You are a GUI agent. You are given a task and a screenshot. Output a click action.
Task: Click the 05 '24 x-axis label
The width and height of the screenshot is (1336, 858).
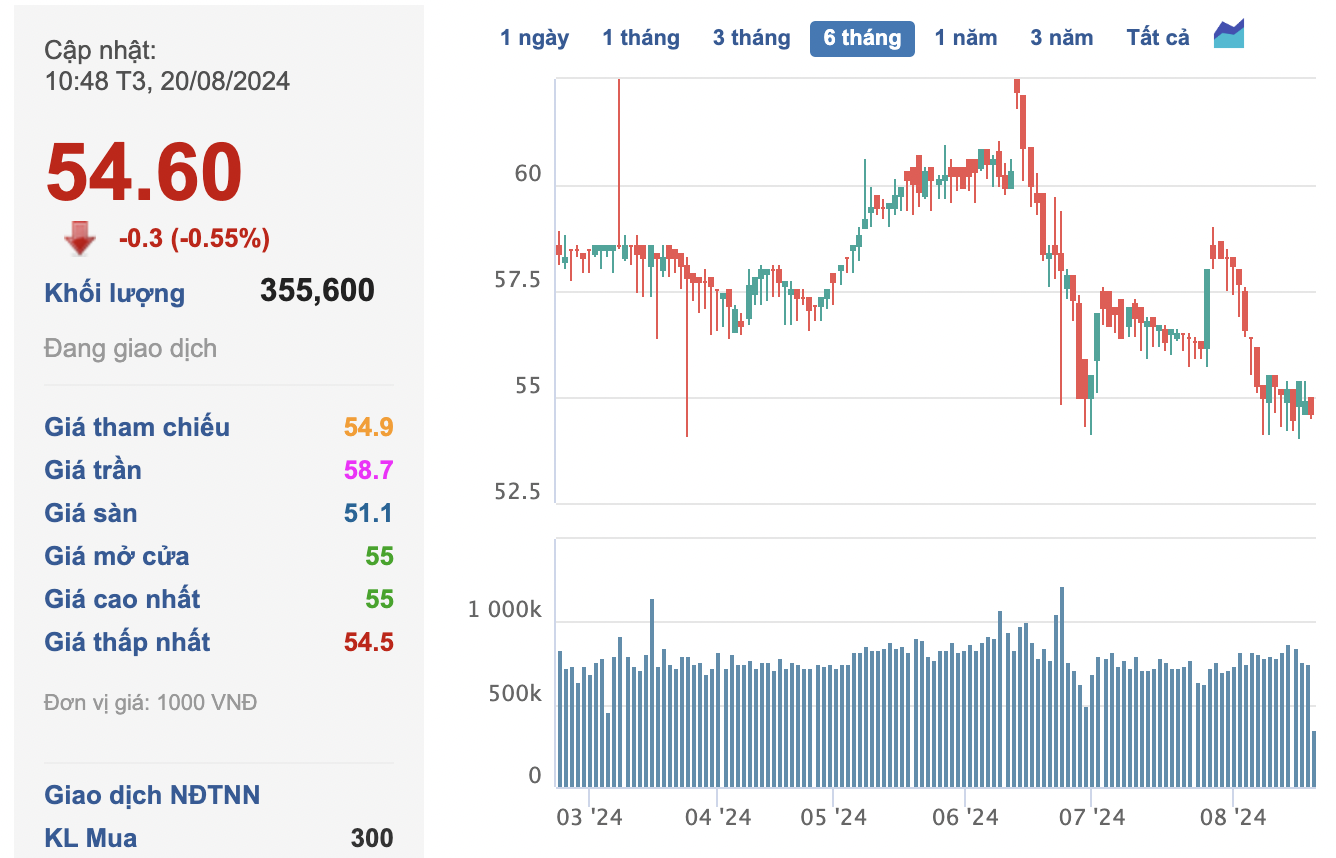point(834,817)
